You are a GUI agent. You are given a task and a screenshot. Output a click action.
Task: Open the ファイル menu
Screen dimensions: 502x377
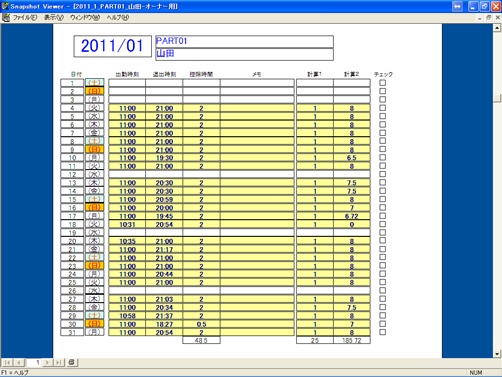coord(25,18)
